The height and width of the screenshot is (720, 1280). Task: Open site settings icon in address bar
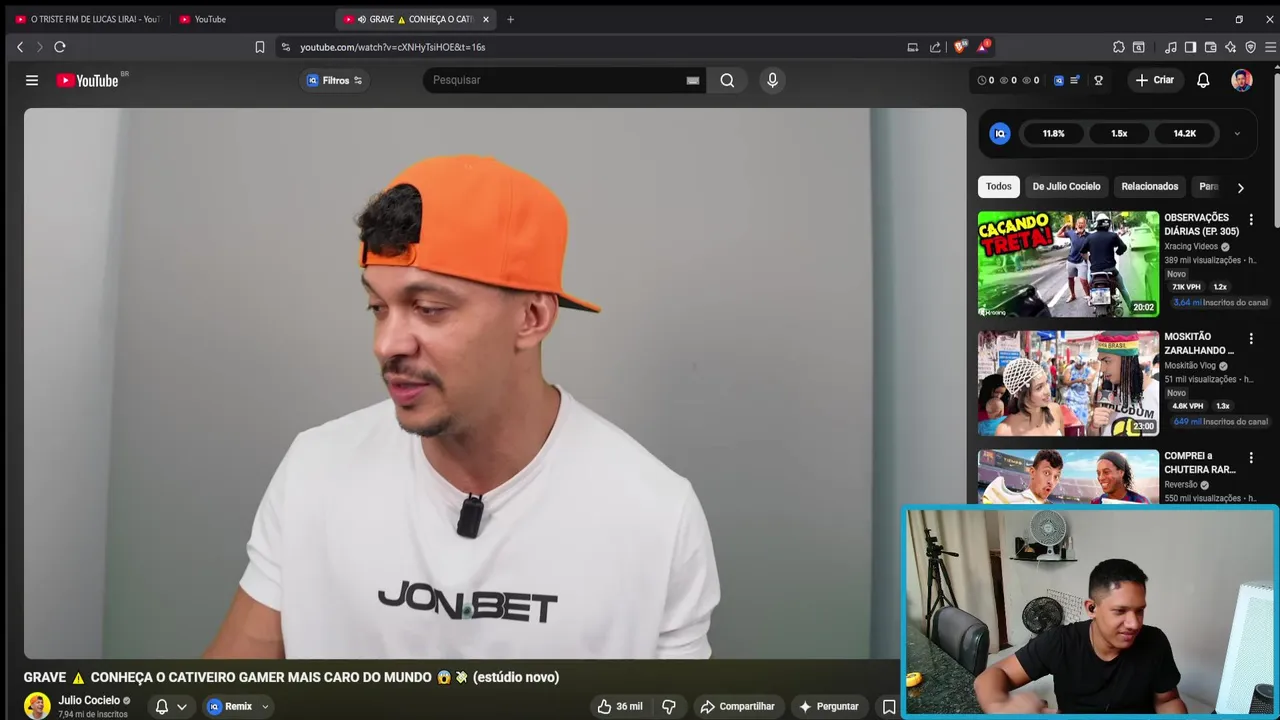point(286,47)
